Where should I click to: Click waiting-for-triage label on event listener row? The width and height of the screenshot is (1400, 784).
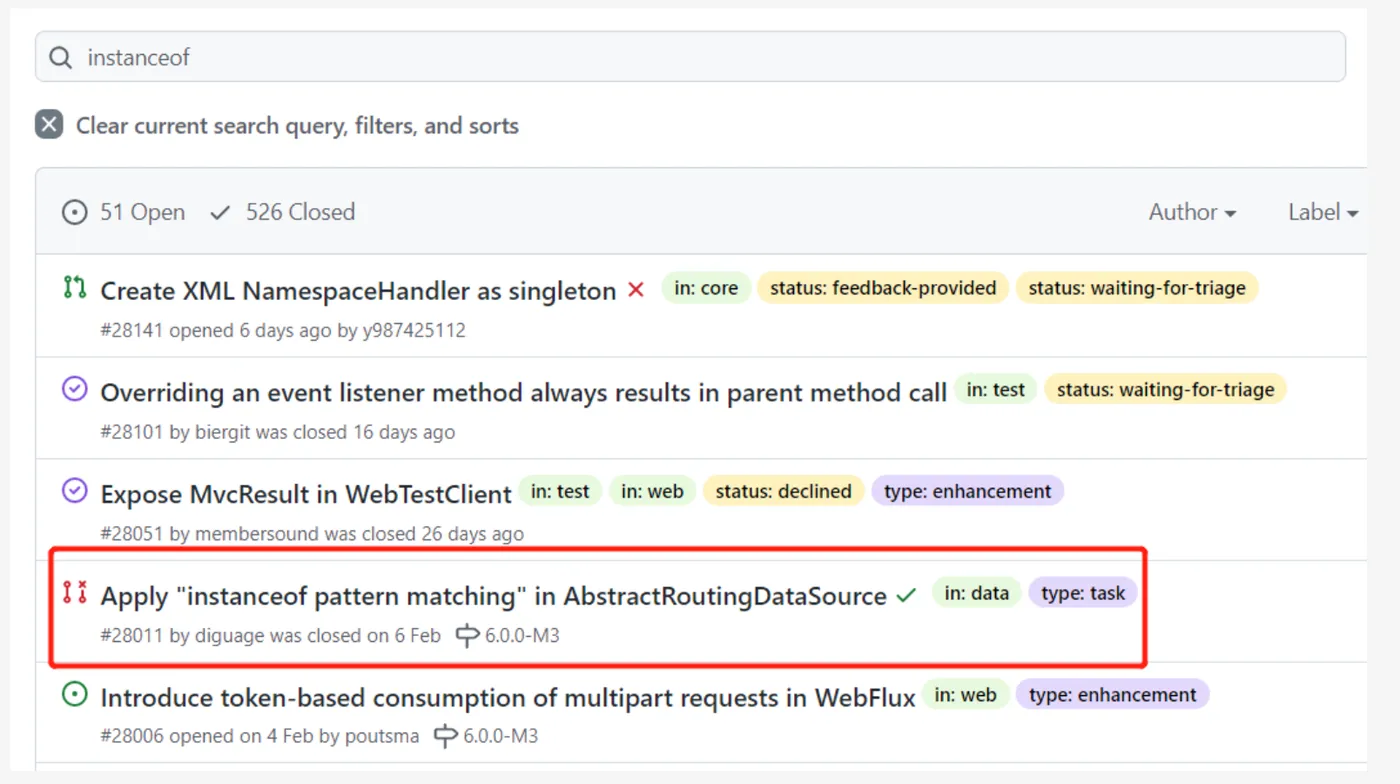pos(1165,390)
